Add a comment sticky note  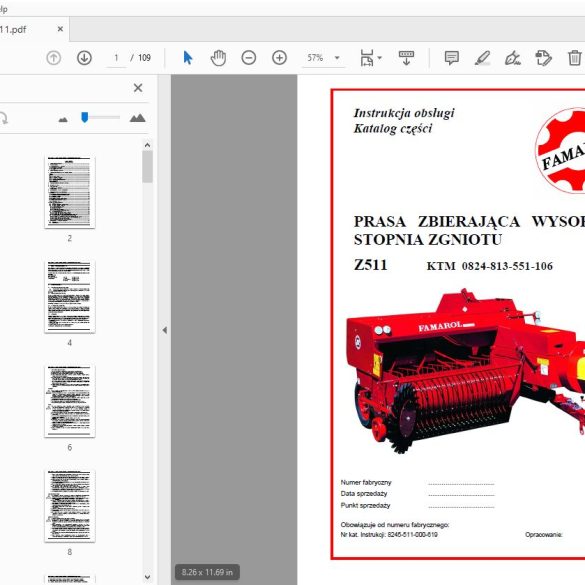(452, 58)
